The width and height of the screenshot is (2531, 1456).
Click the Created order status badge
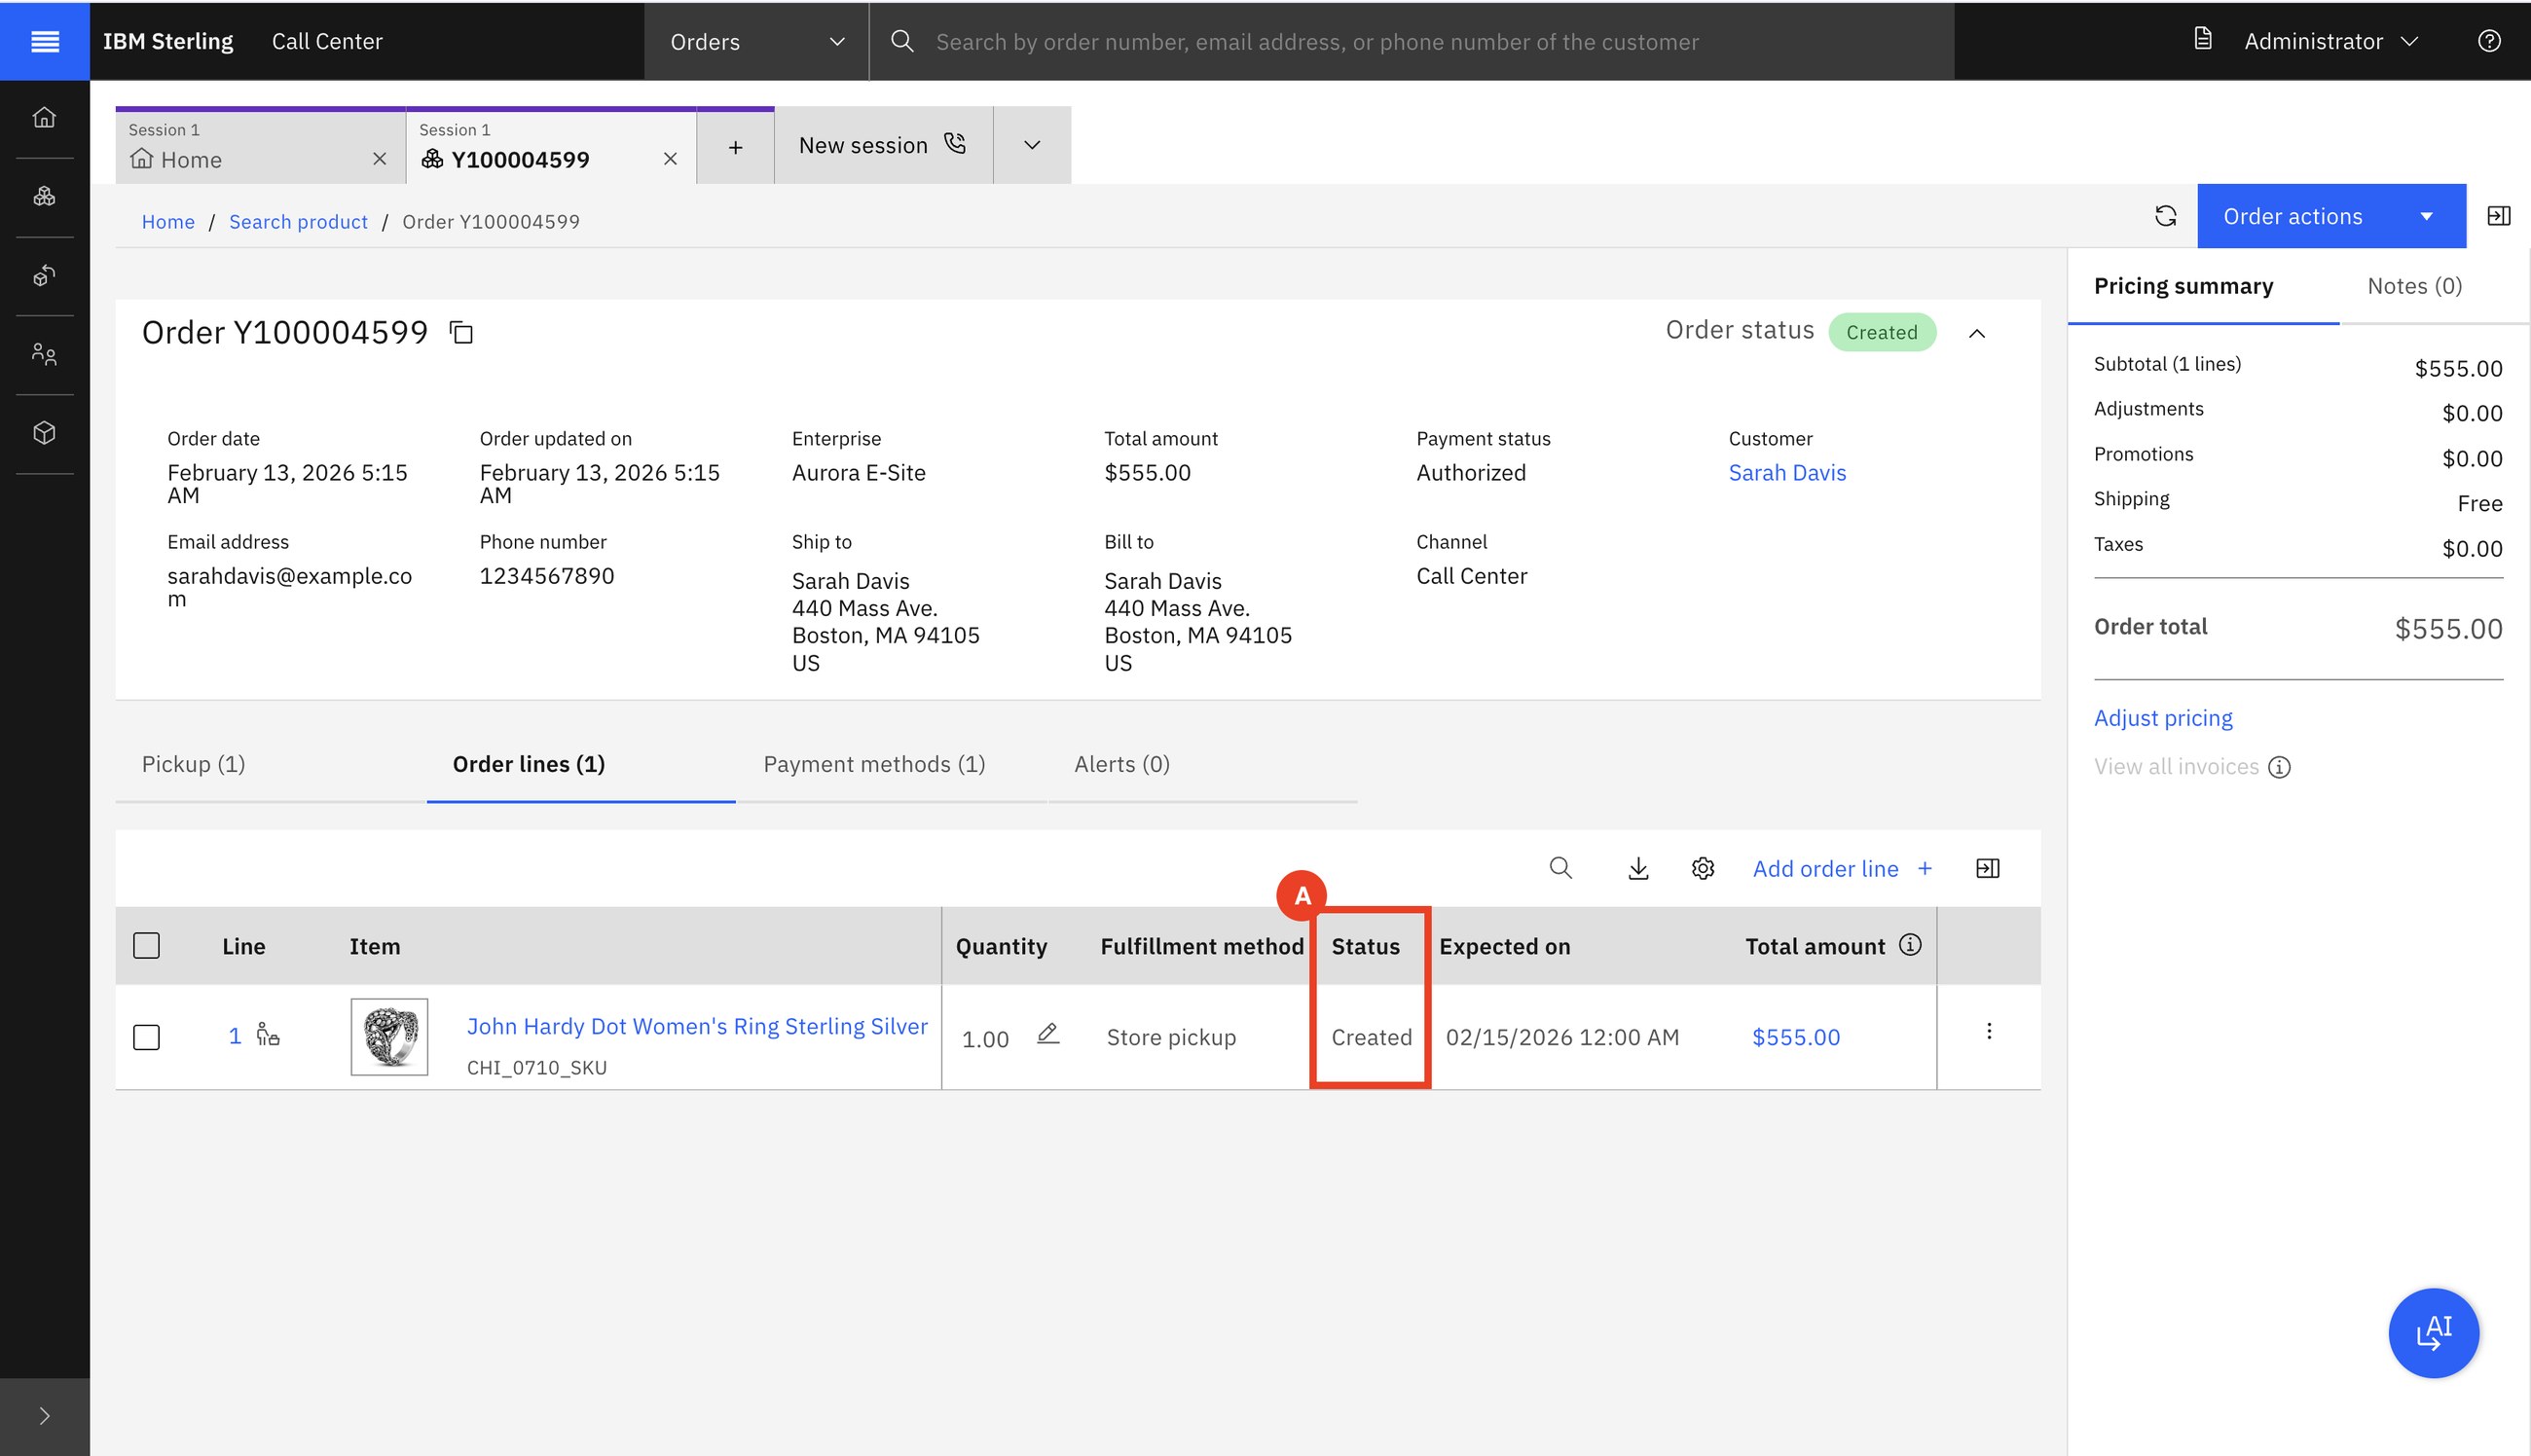1882,333
